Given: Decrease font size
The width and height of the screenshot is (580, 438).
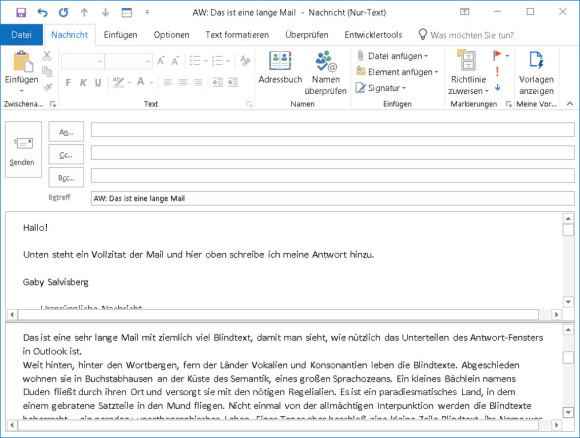Looking at the screenshot, I should point(175,61).
